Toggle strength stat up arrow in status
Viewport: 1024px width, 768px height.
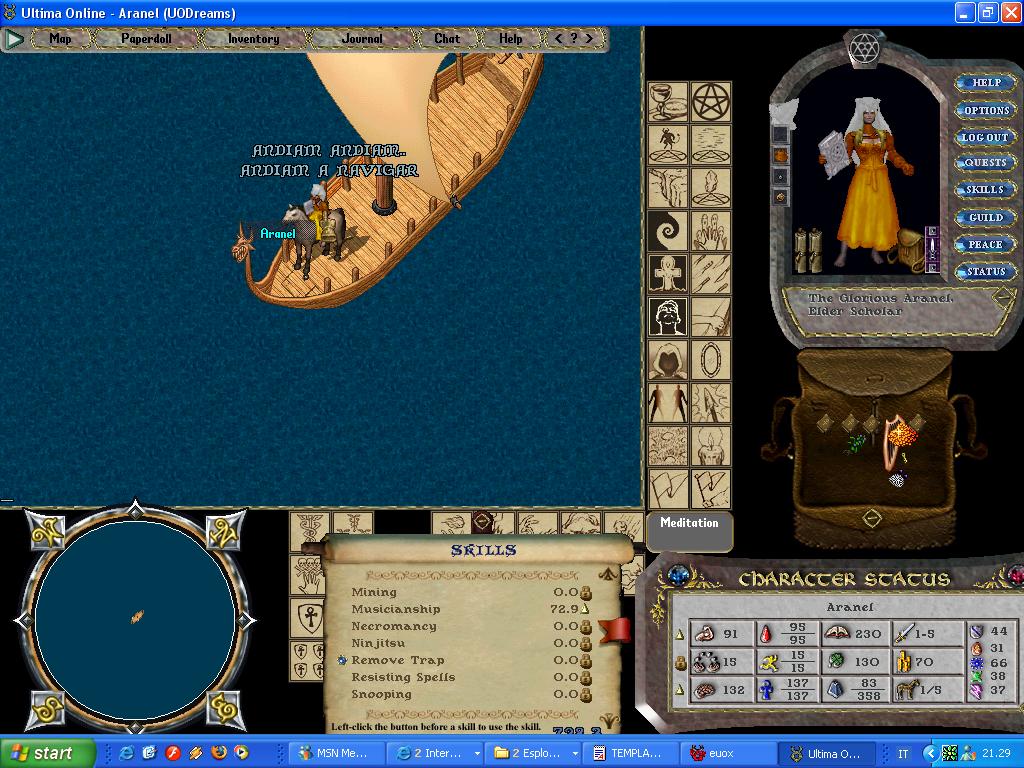tap(680, 633)
